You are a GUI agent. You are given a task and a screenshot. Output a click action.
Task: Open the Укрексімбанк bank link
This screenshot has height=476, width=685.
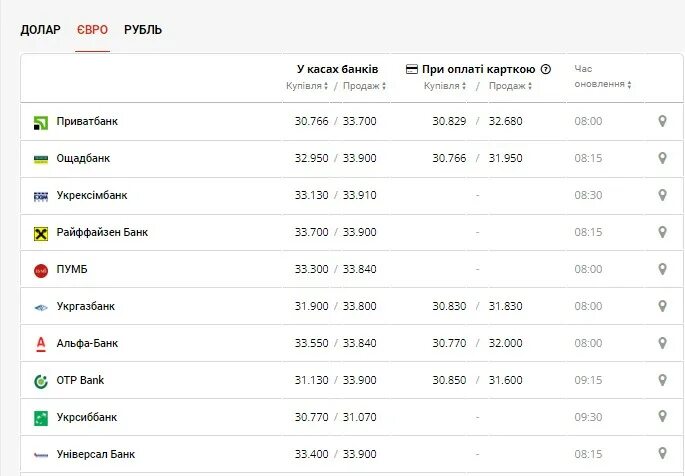[x=92, y=195]
